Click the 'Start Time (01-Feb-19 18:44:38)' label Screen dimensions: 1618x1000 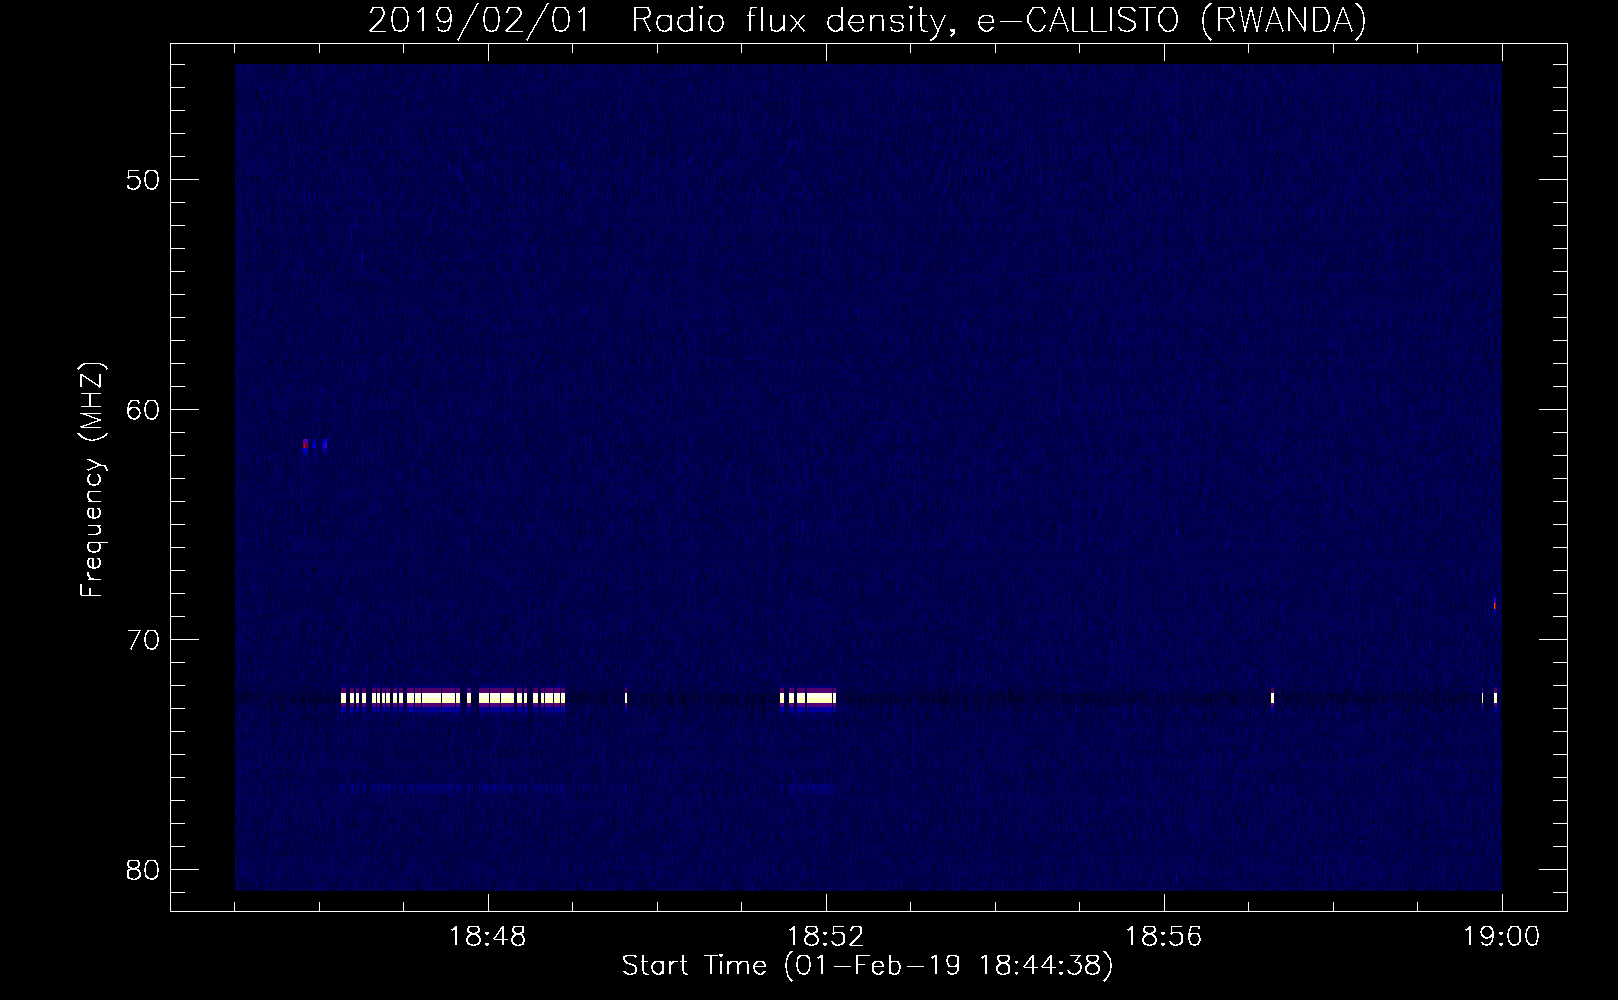point(867,966)
